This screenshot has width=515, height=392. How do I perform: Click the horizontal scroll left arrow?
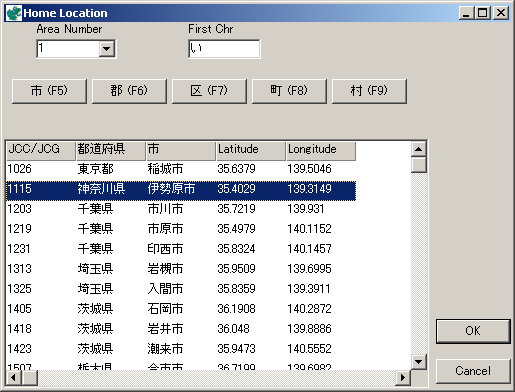point(14,377)
